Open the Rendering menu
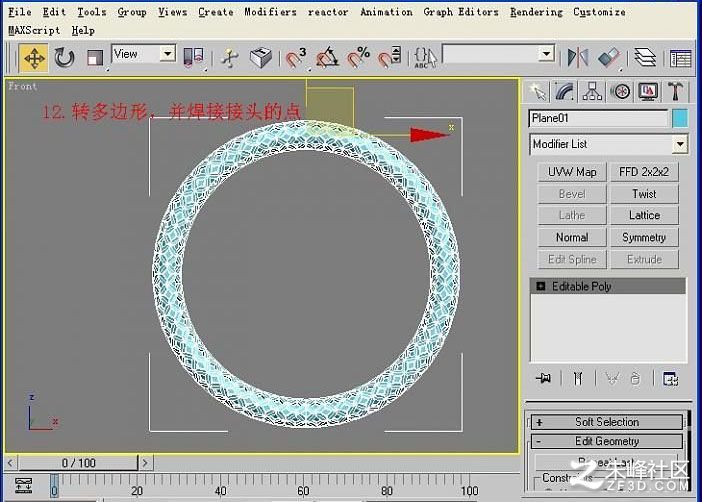 536,12
